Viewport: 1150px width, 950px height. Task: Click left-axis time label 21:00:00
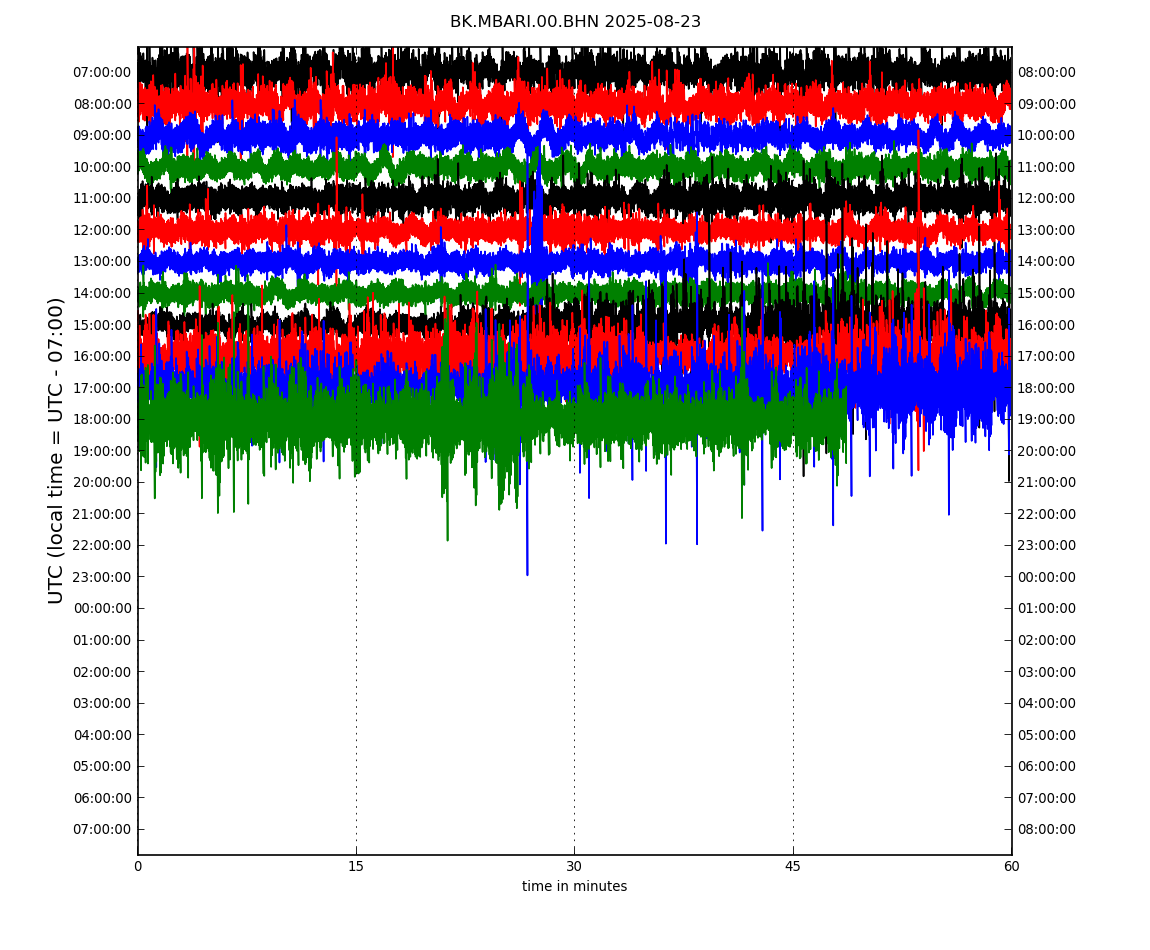point(102,514)
